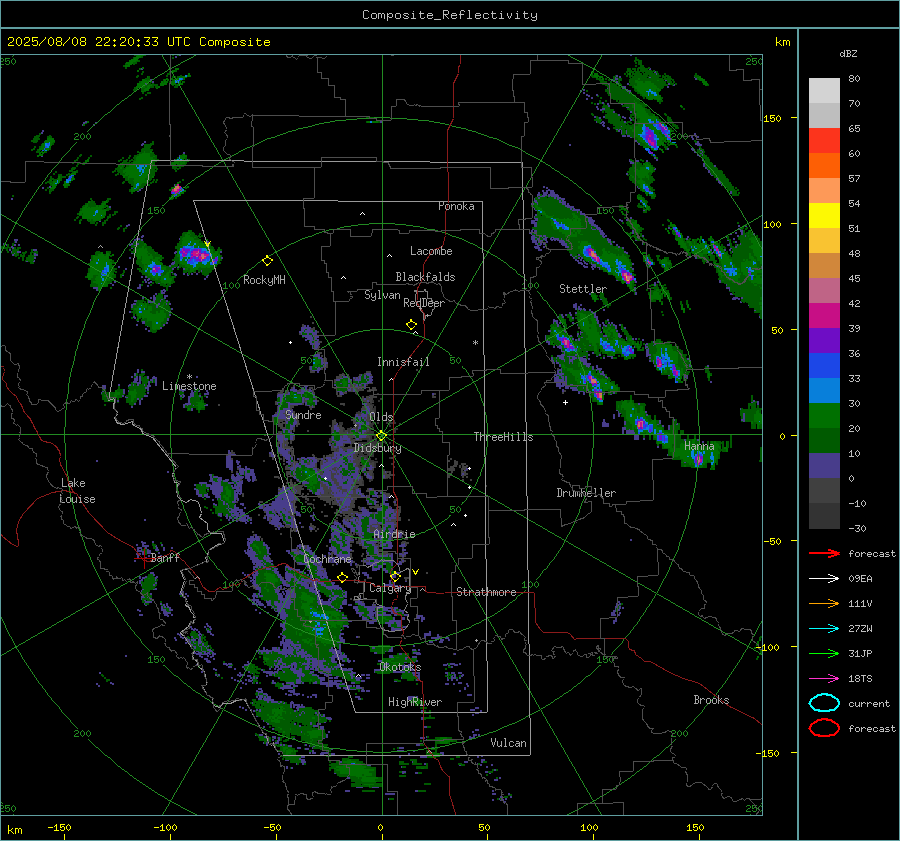Select the cyan 27ZW arrow in legend
Image resolution: width=900 pixels, height=841 pixels.
pos(824,629)
